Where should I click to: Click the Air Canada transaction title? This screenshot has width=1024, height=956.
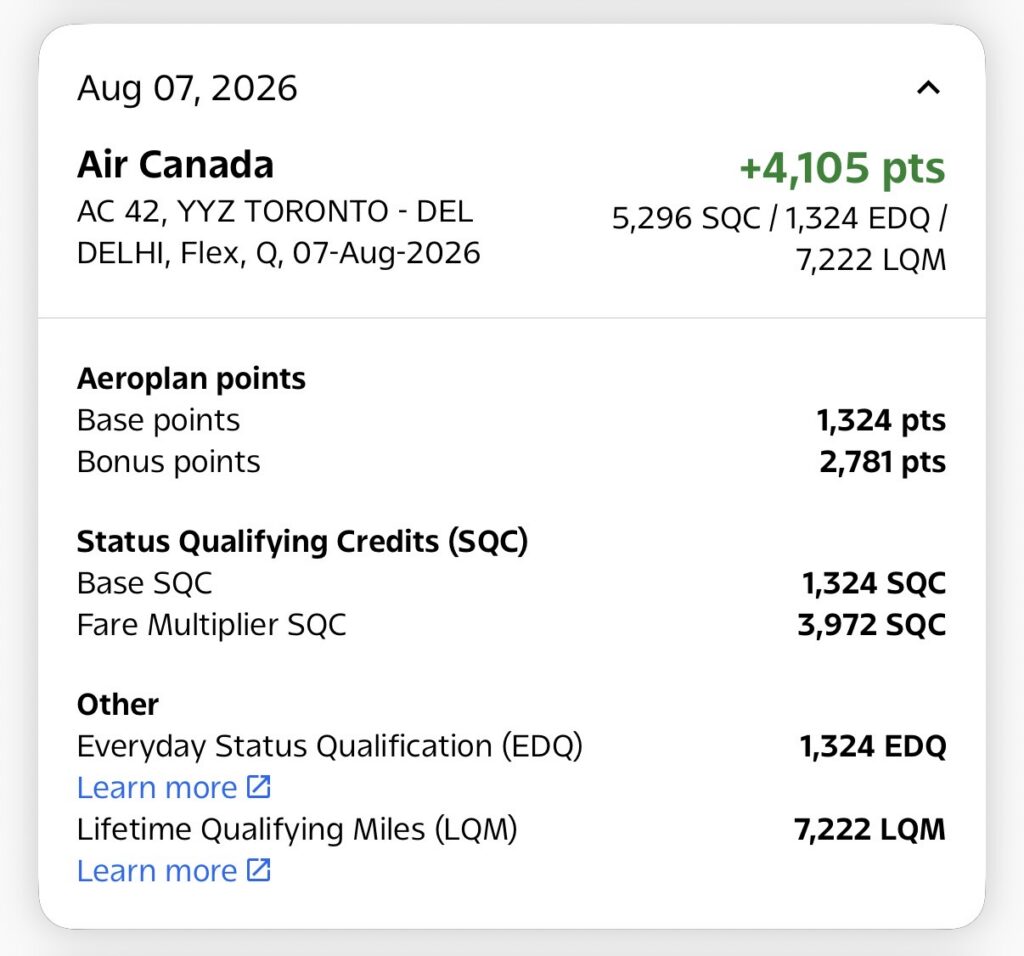click(x=175, y=165)
